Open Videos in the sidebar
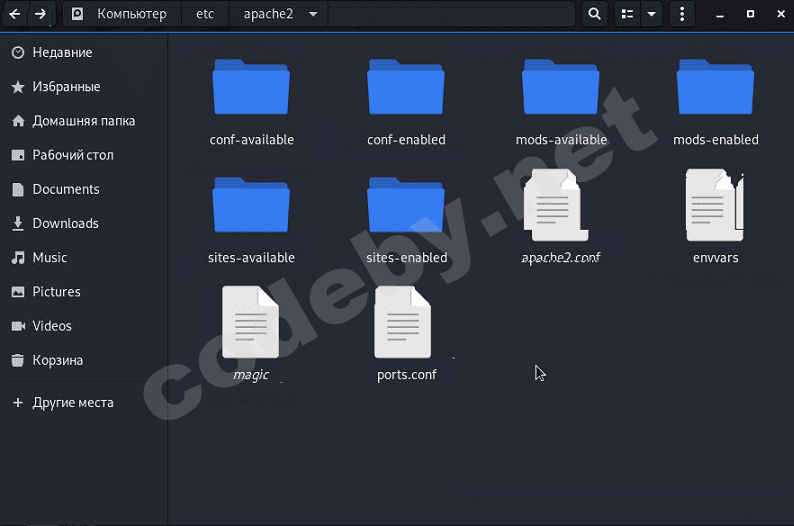 pos(84,326)
